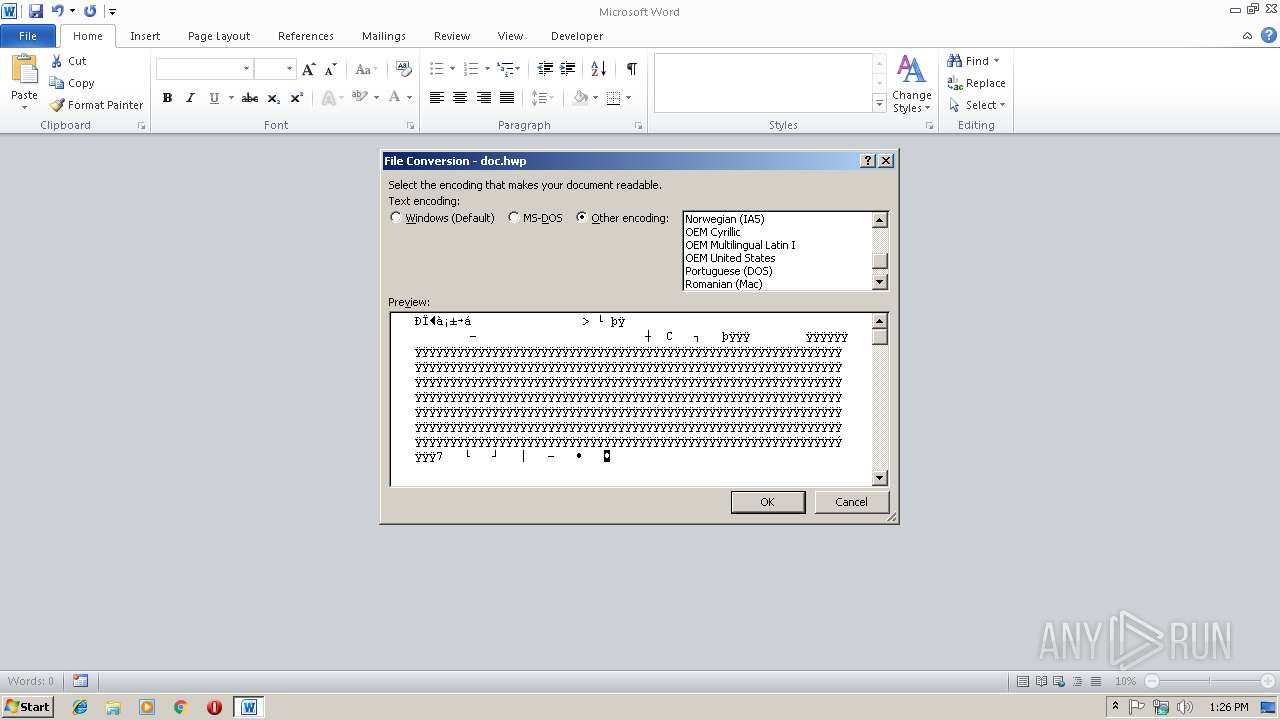Click the dialog help question mark button

(868, 161)
